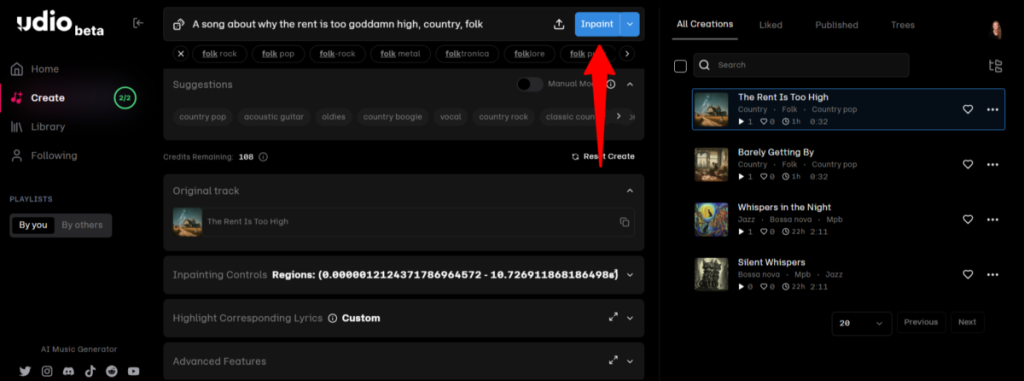Click the blue Inpaint button
Screen dimensions: 1024x381
tap(598, 24)
